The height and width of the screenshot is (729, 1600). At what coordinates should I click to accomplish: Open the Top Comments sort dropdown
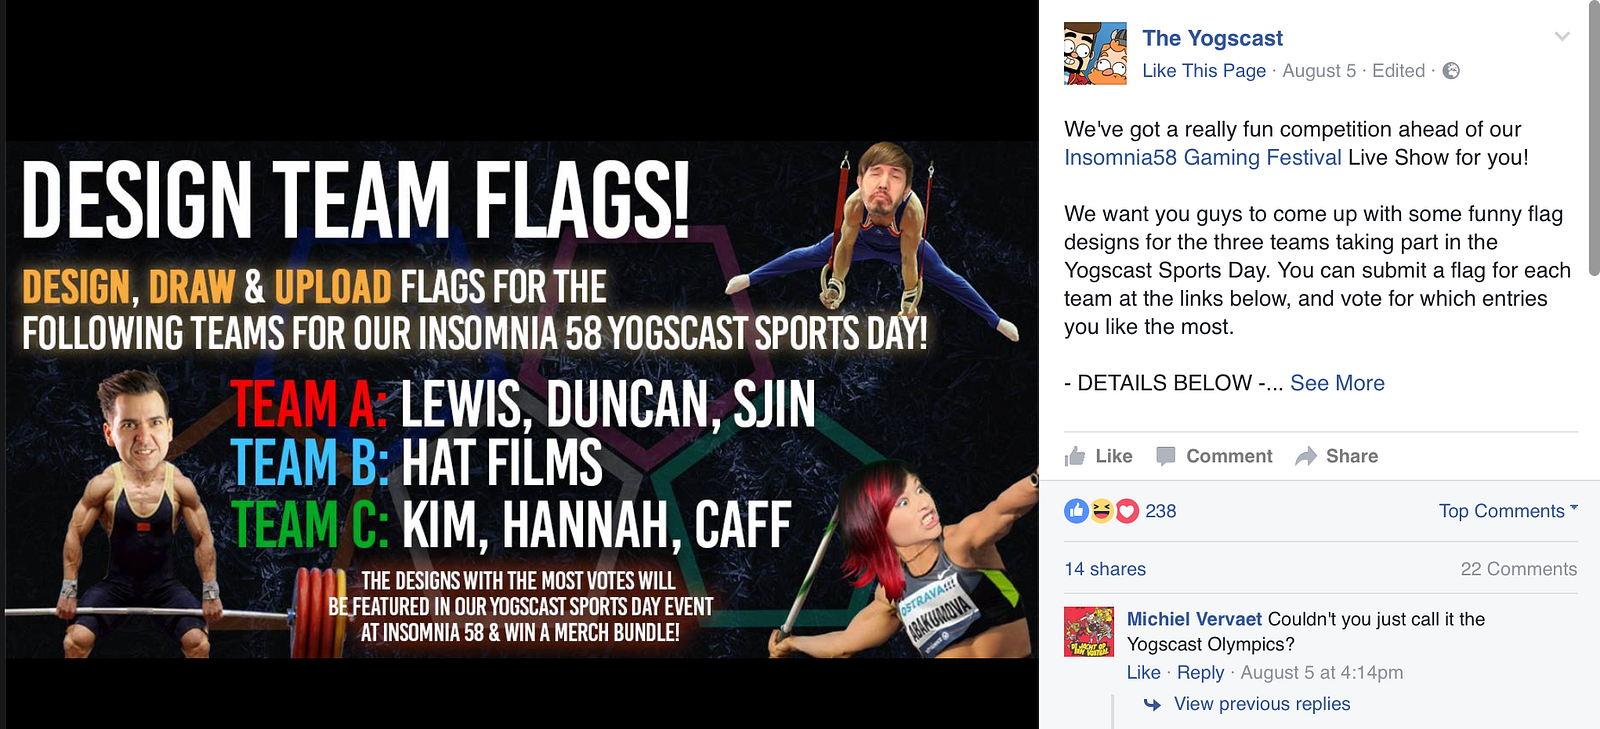(1508, 511)
